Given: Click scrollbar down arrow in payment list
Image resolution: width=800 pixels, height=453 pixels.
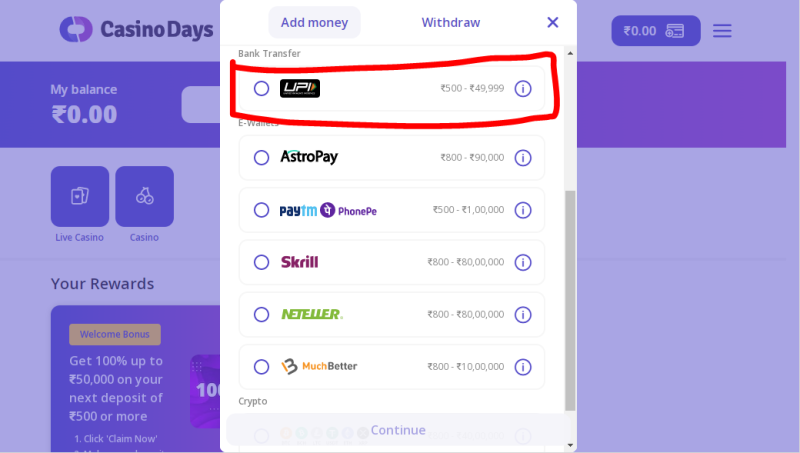Looking at the screenshot, I should click(570, 445).
